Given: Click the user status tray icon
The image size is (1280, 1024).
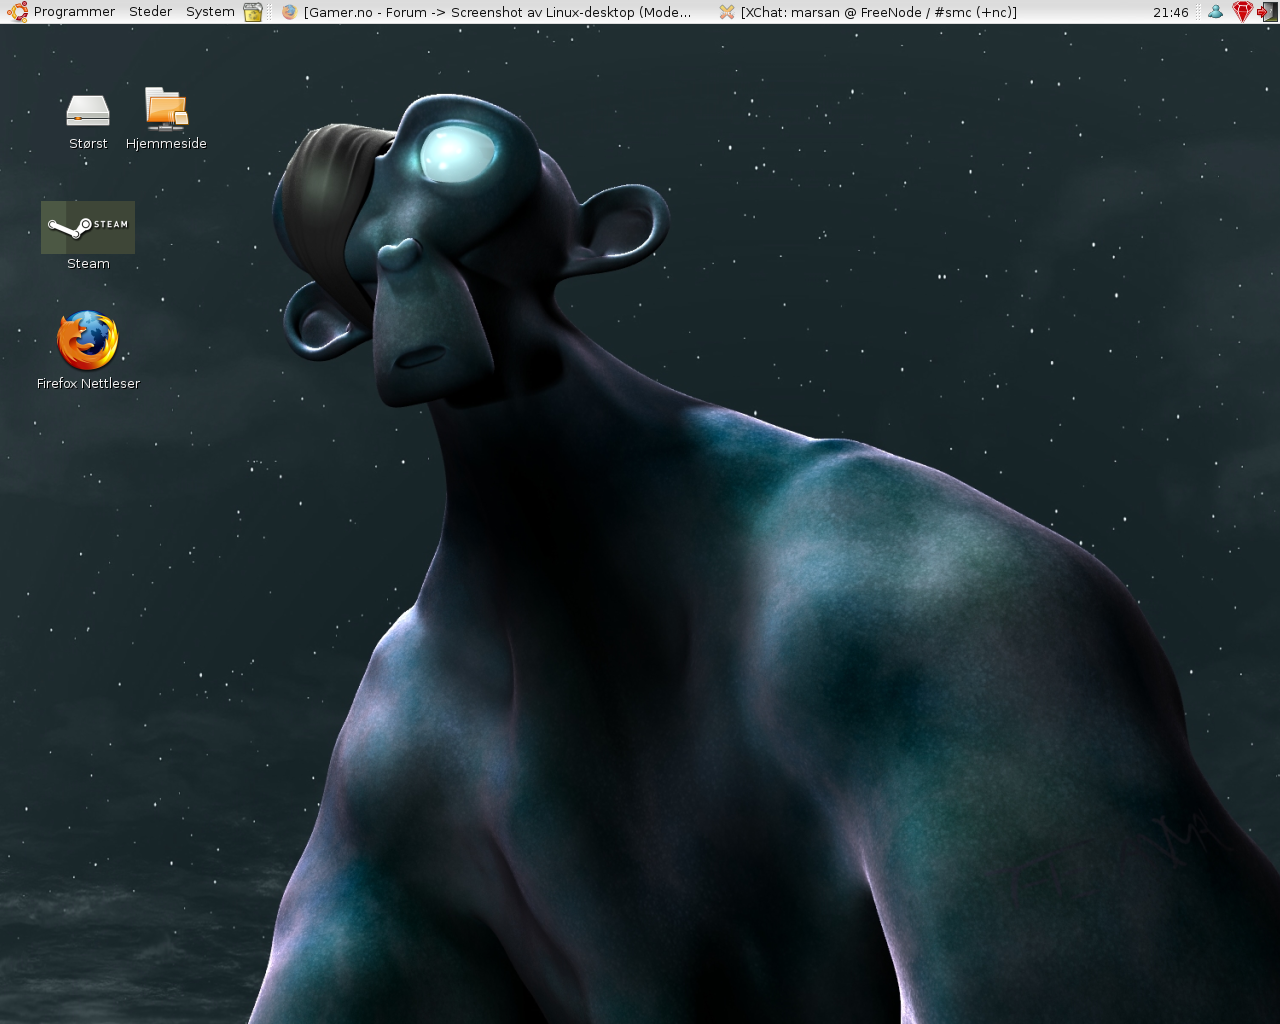Looking at the screenshot, I should click(1215, 12).
